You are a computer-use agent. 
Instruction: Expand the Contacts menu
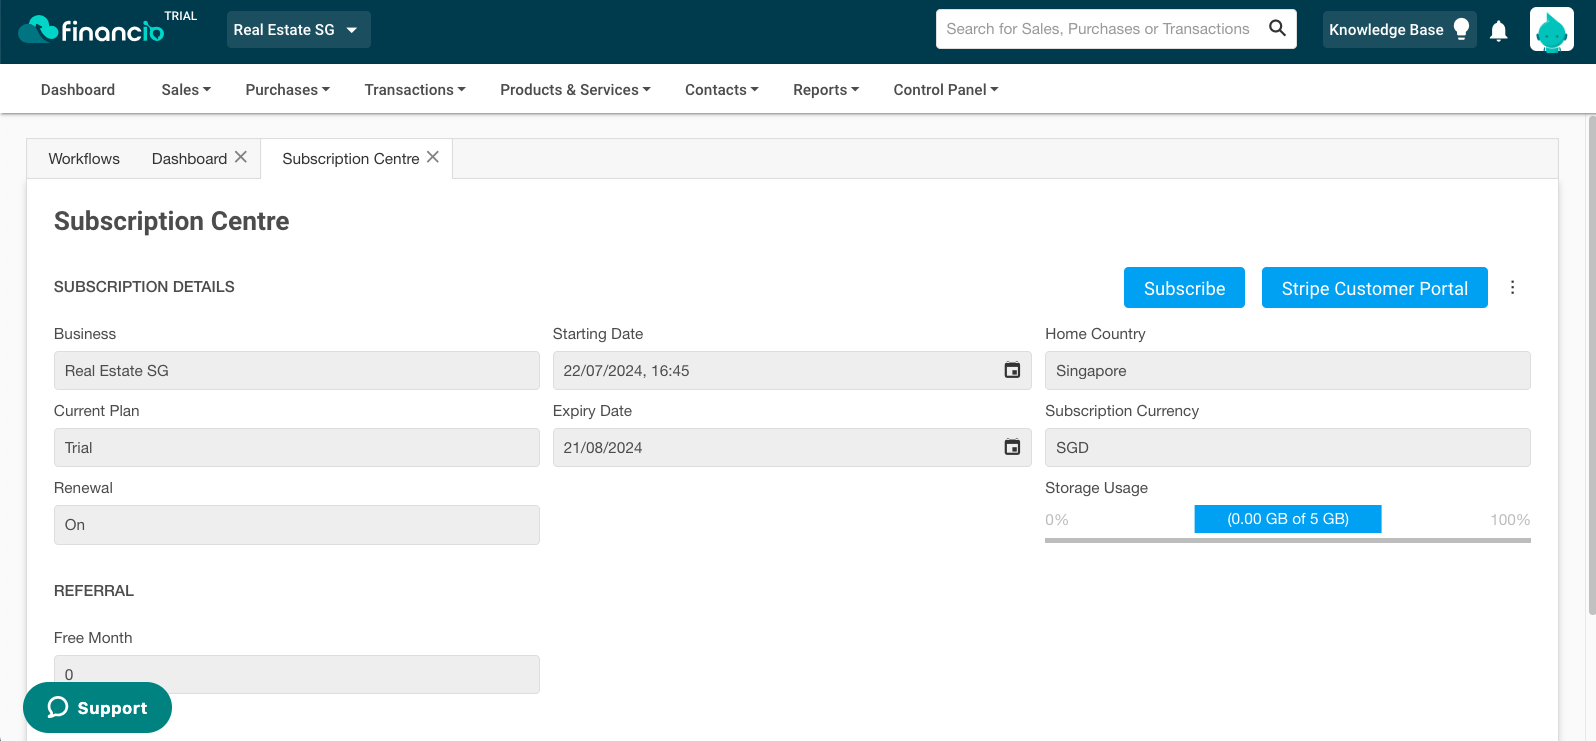722,90
